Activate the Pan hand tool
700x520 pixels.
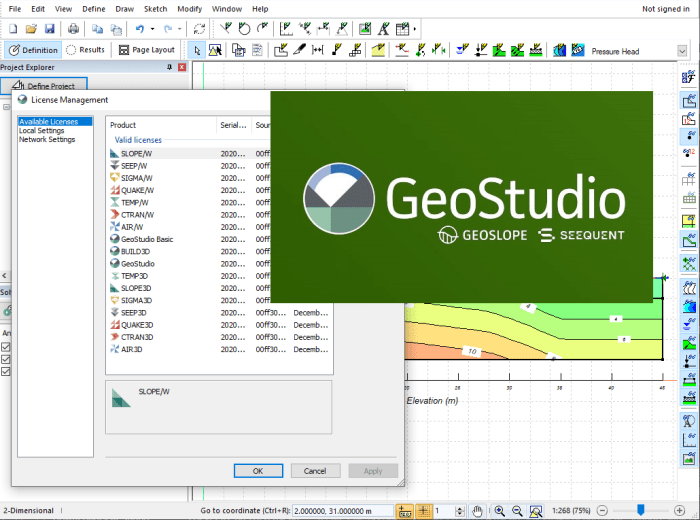478,511
